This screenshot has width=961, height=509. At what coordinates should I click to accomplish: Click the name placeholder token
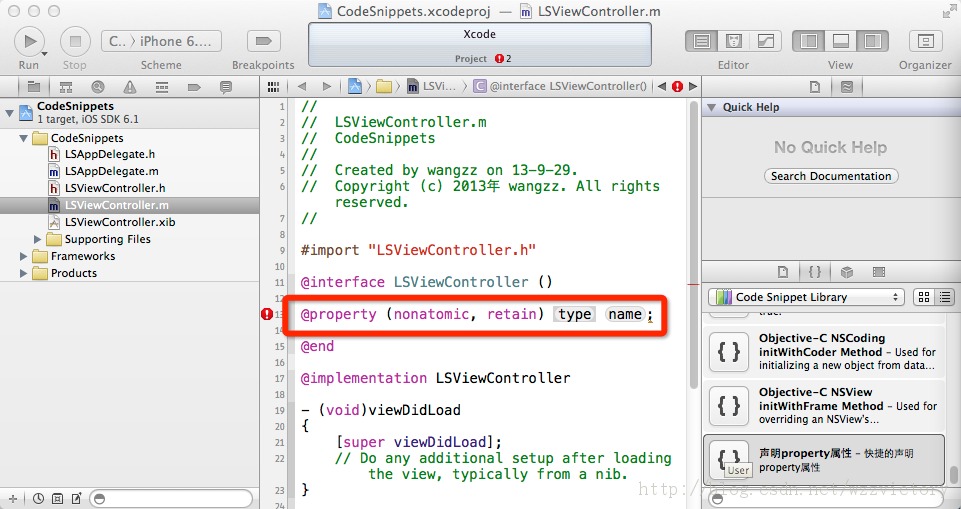point(625,314)
